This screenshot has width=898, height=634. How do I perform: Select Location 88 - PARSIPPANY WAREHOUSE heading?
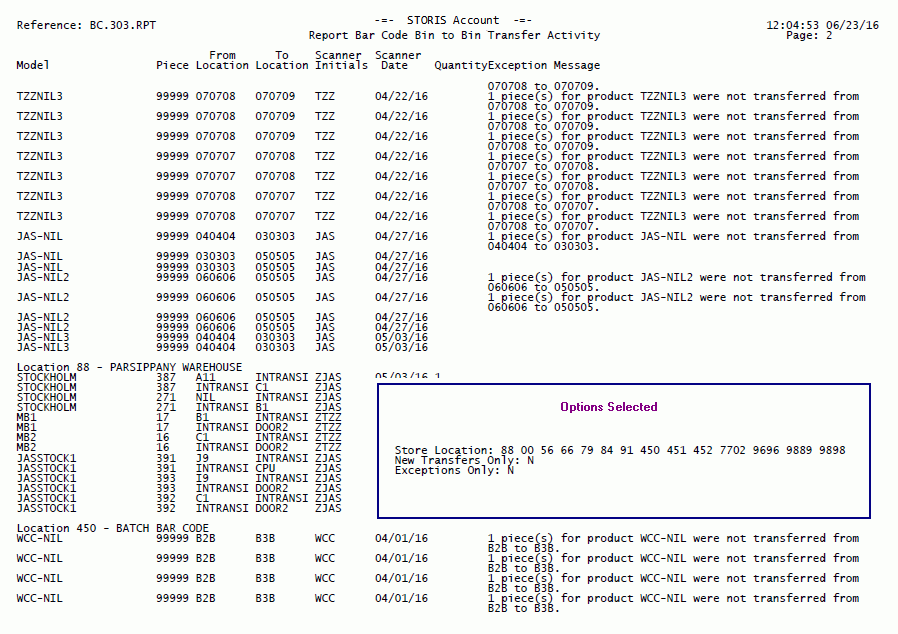(129, 367)
